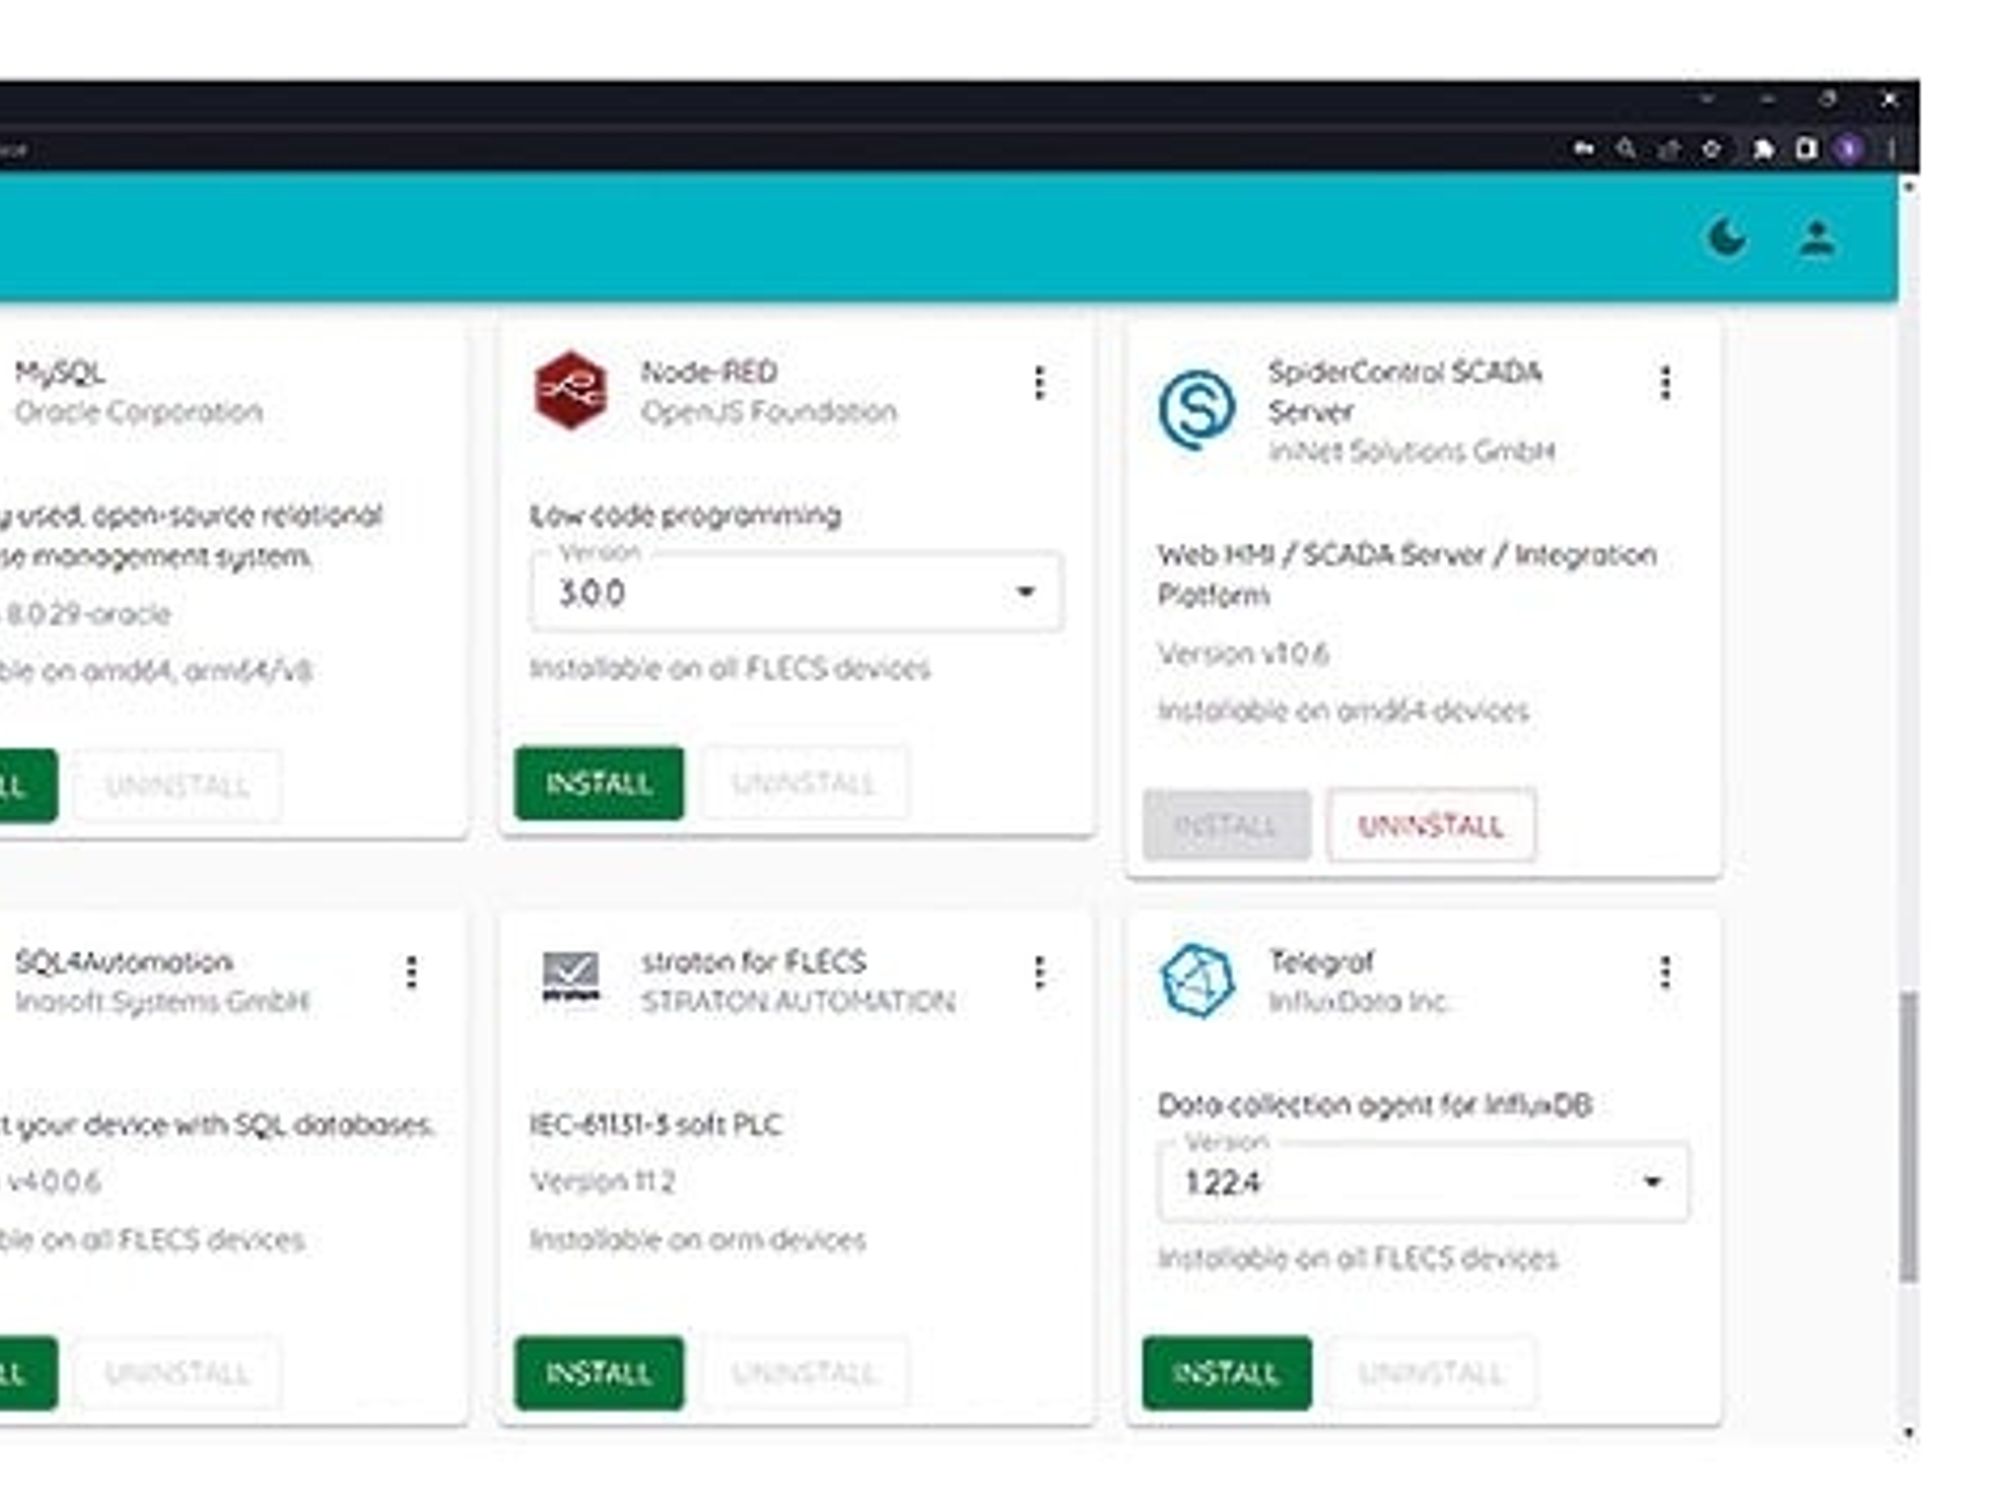Click 'Installable on all FLECS devices' under Node-RED
This screenshot has width=2000, height=1500.
click(x=730, y=668)
